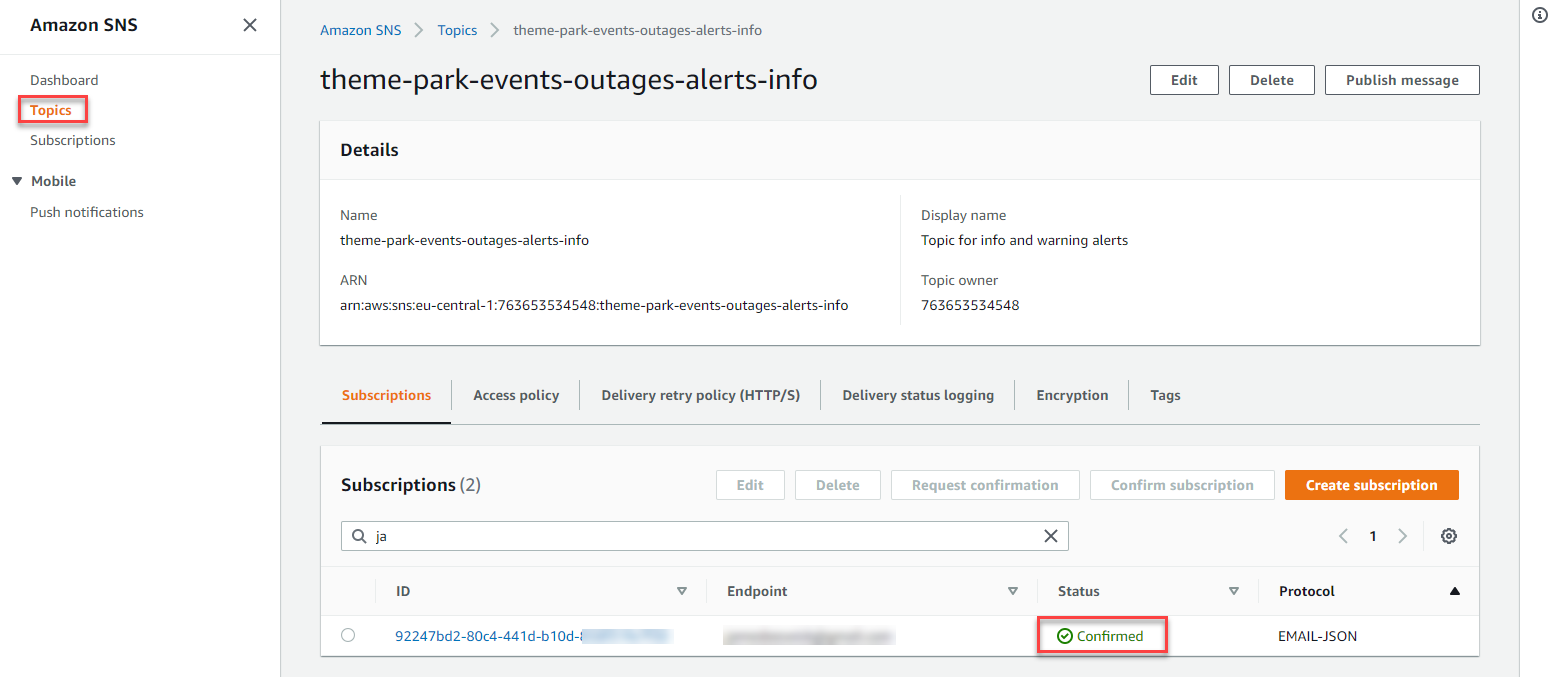Click the blurred endpoint email cell

[808, 636]
